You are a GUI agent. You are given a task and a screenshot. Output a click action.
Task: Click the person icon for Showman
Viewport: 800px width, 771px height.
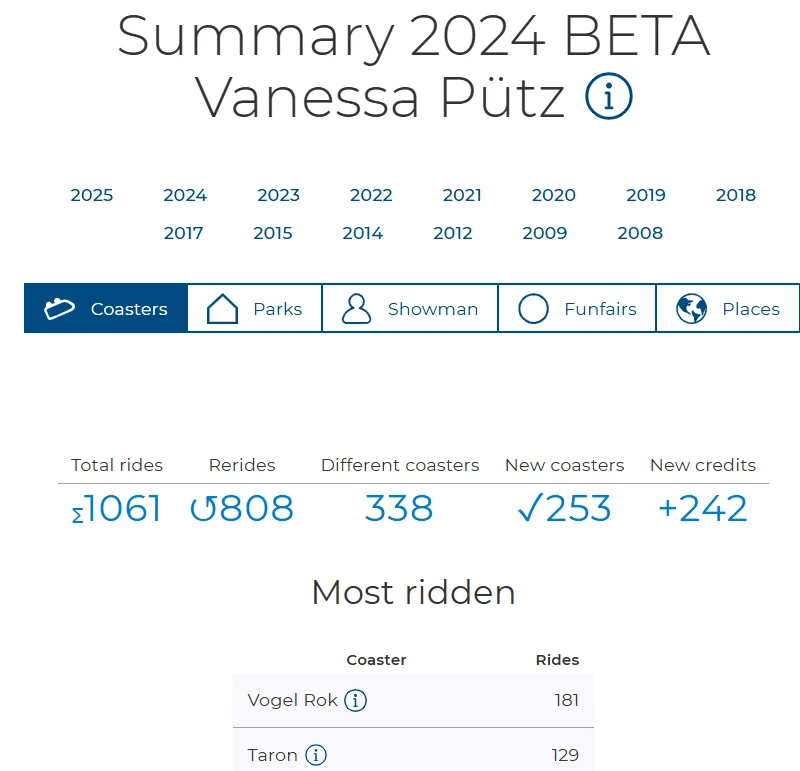[x=356, y=309]
